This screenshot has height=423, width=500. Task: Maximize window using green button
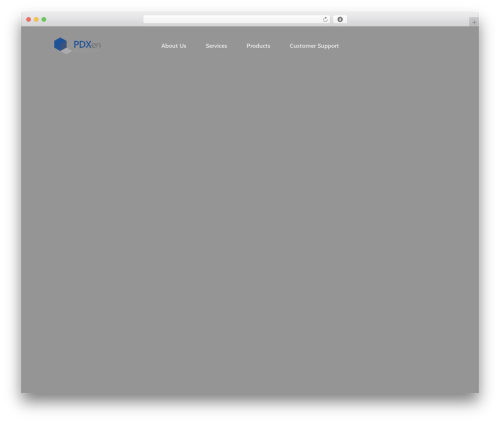pos(44,19)
